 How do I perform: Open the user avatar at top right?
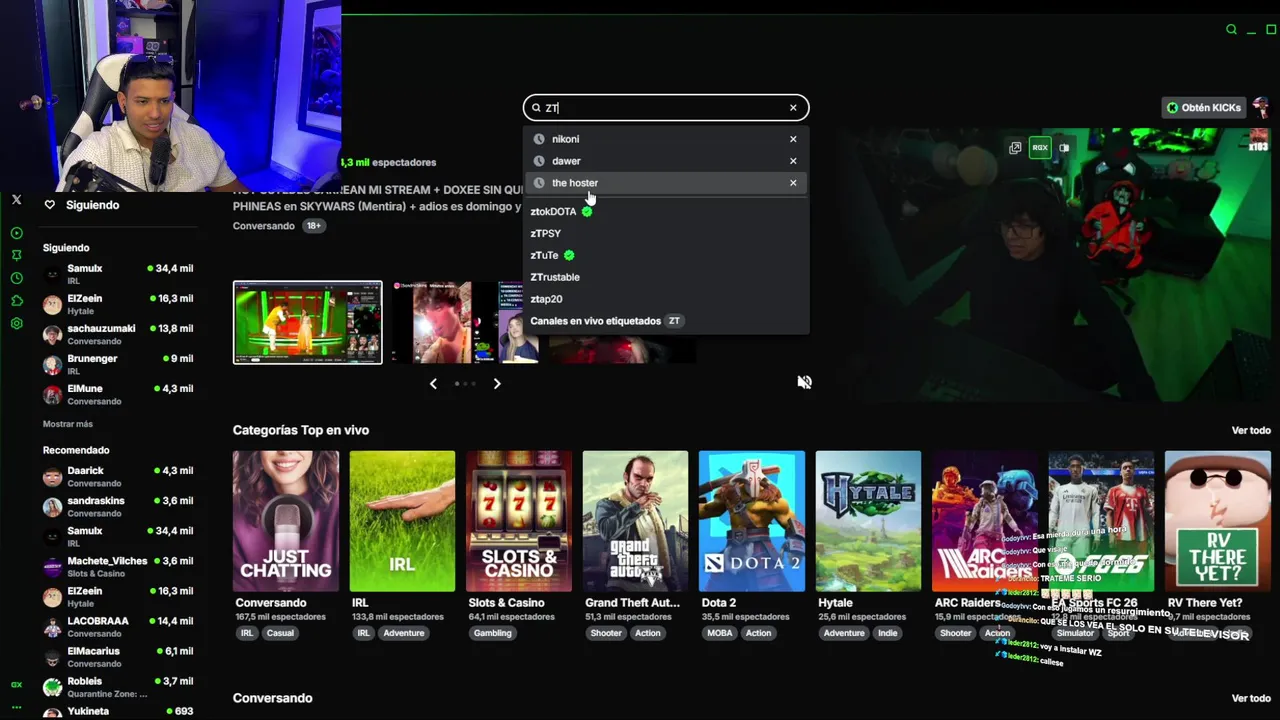[x=1261, y=108]
